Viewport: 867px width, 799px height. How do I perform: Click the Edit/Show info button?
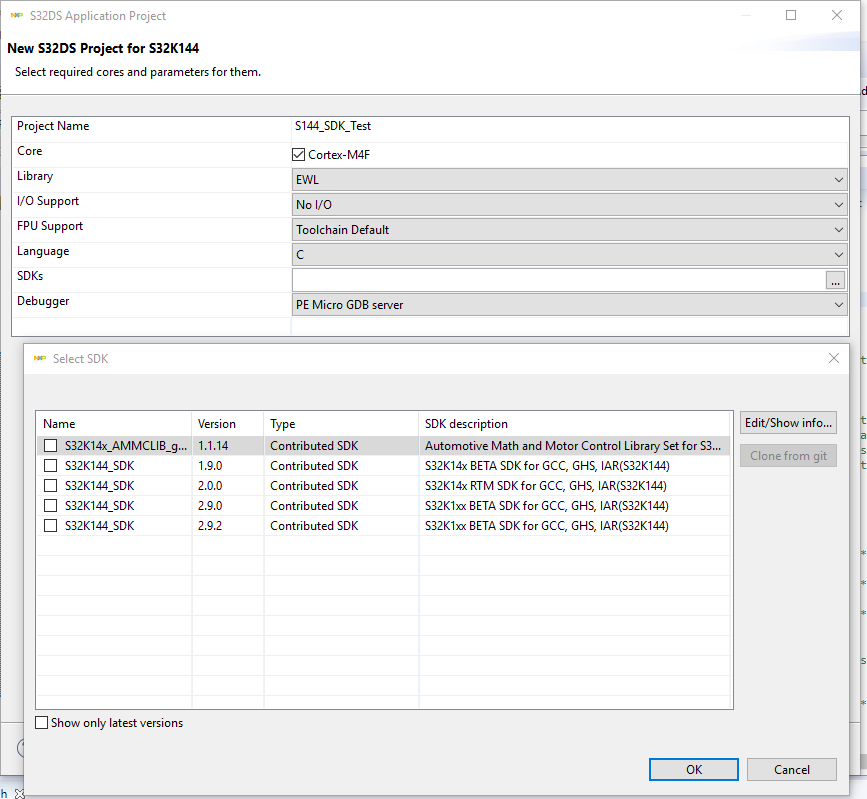pyautogui.click(x=788, y=423)
